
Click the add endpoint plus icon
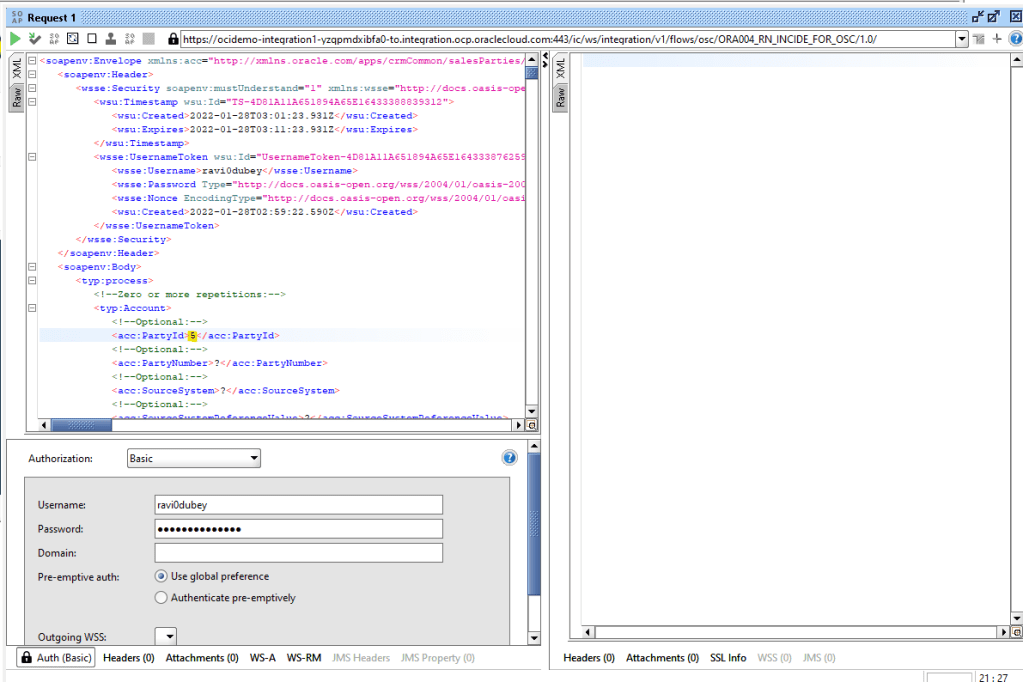pos(997,38)
